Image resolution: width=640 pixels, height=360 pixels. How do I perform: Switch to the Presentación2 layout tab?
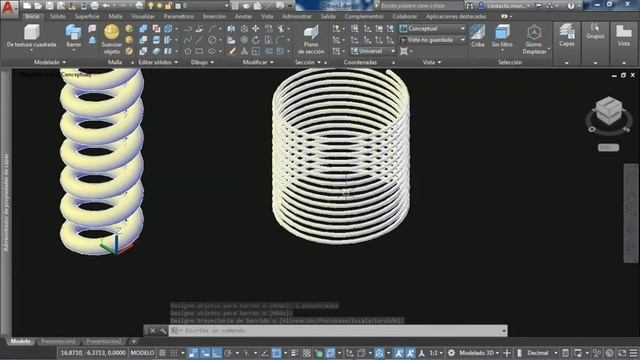click(104, 341)
